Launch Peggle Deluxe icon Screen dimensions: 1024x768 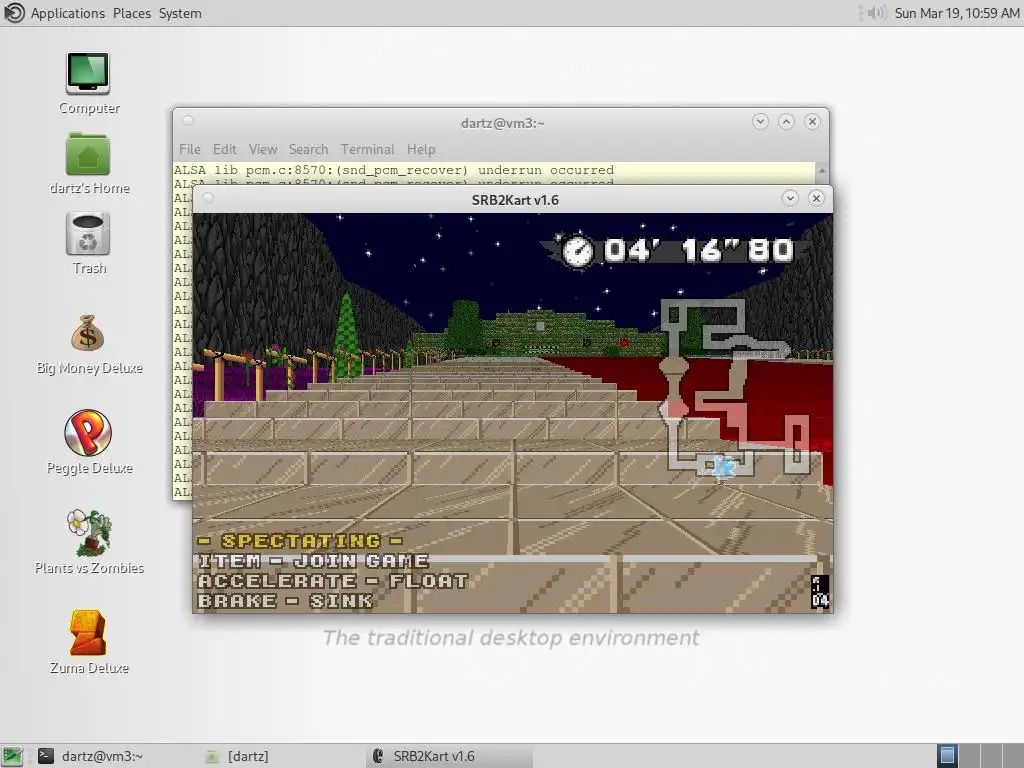coord(88,433)
